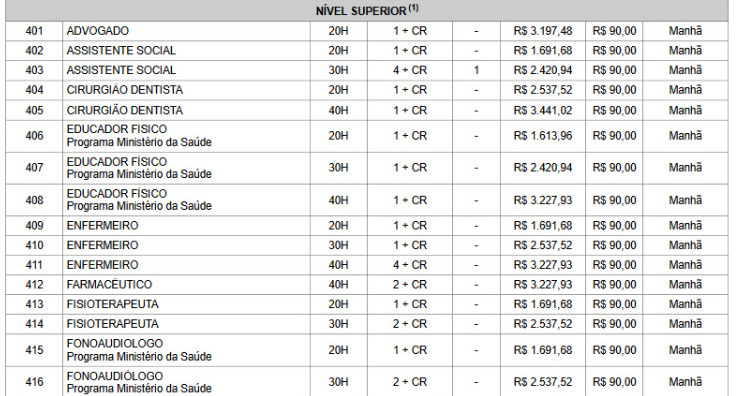This screenshot has height=396, width=738.
Task: Click the ADVOGADO job title
Action: coord(97,31)
